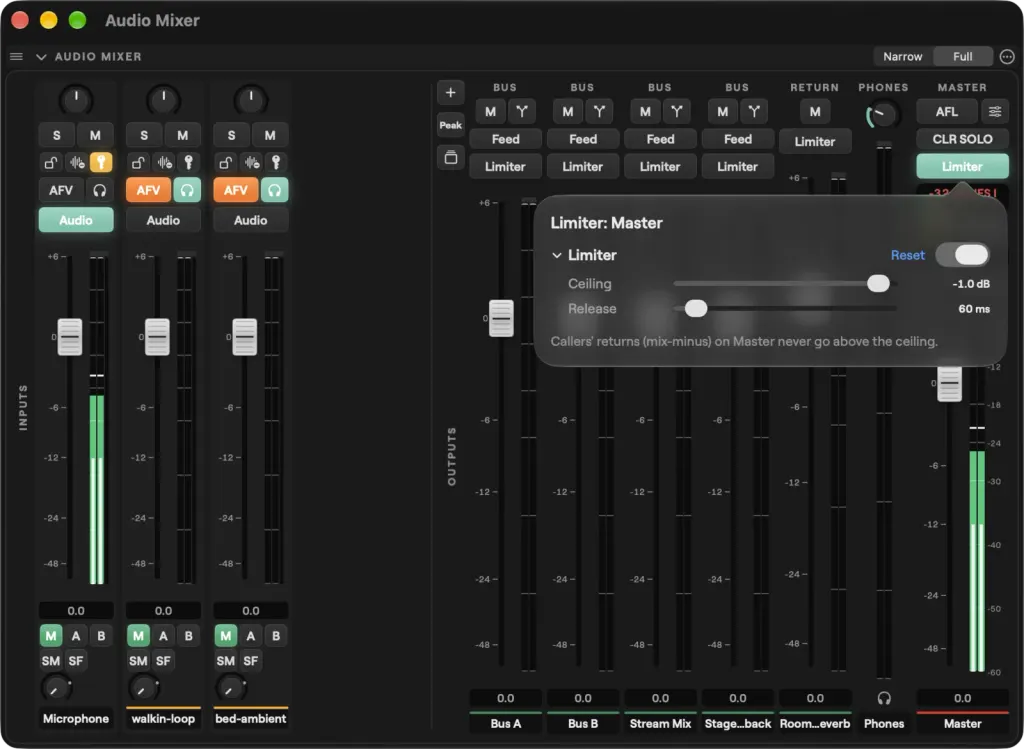The height and width of the screenshot is (749, 1024).
Task: Click waveform icon on walkin-loop channel
Action: coord(164,163)
